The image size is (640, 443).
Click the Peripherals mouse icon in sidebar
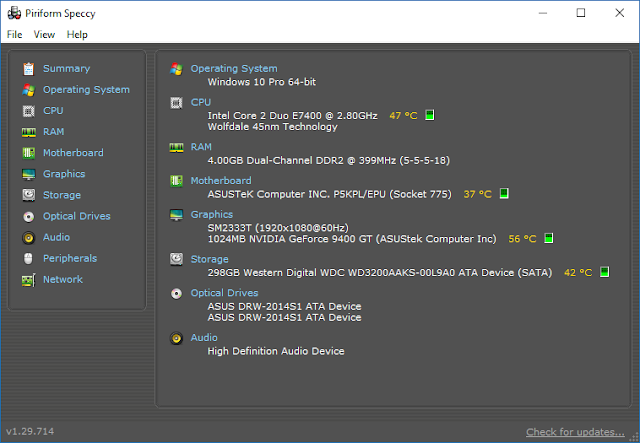tap(28, 258)
